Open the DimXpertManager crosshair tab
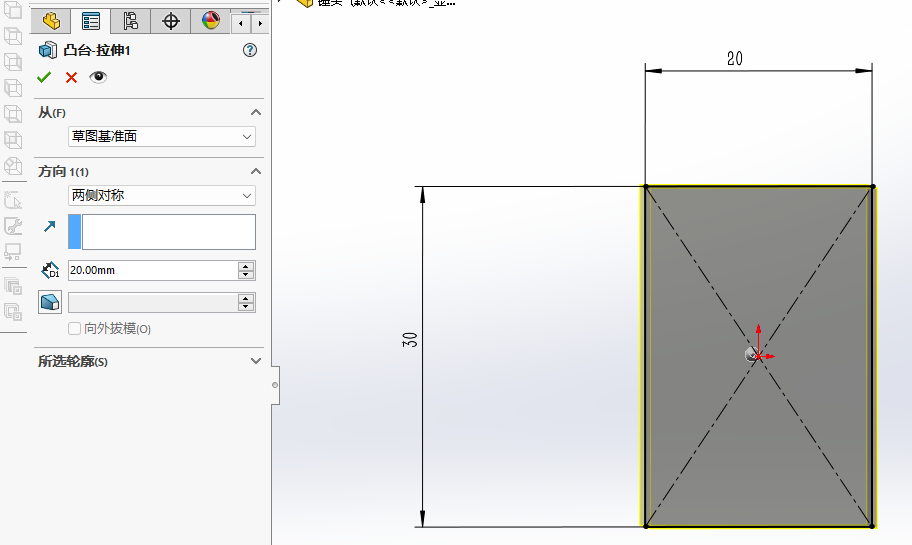Image resolution: width=912 pixels, height=545 pixels. pyautogui.click(x=170, y=22)
